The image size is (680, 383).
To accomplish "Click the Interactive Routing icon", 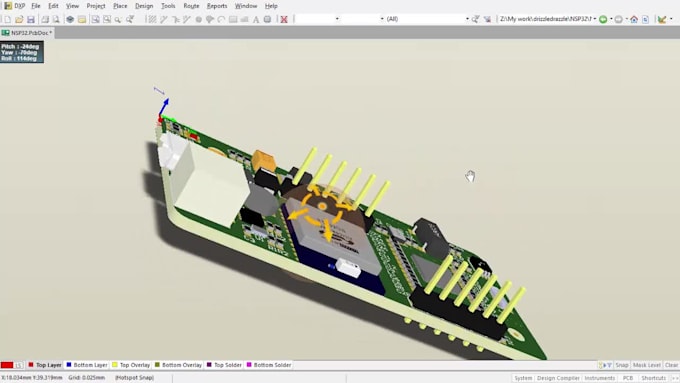I will (164, 19).
